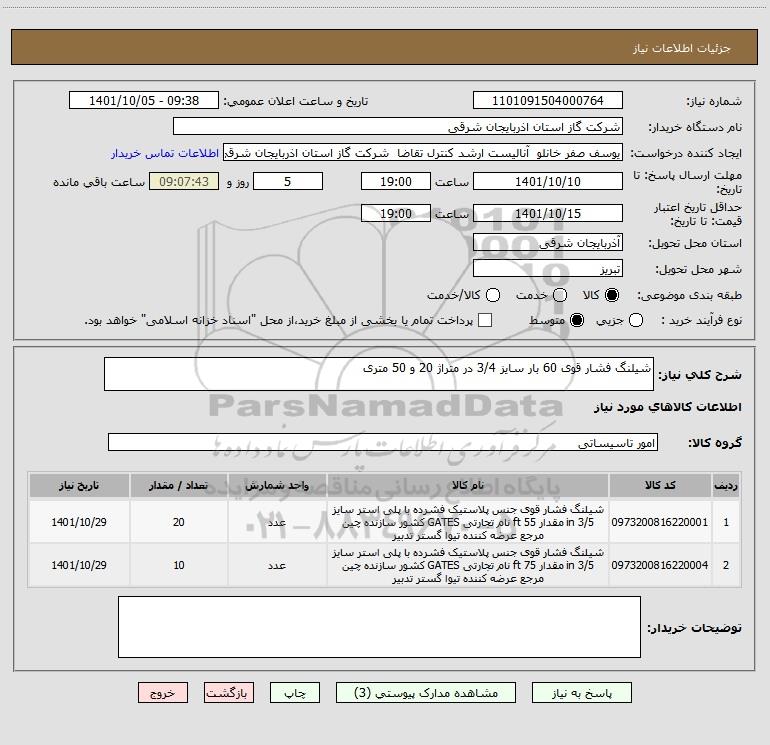The image size is (770, 745).
Task: Click the remaining time field 09:07:43
Action: (x=184, y=182)
